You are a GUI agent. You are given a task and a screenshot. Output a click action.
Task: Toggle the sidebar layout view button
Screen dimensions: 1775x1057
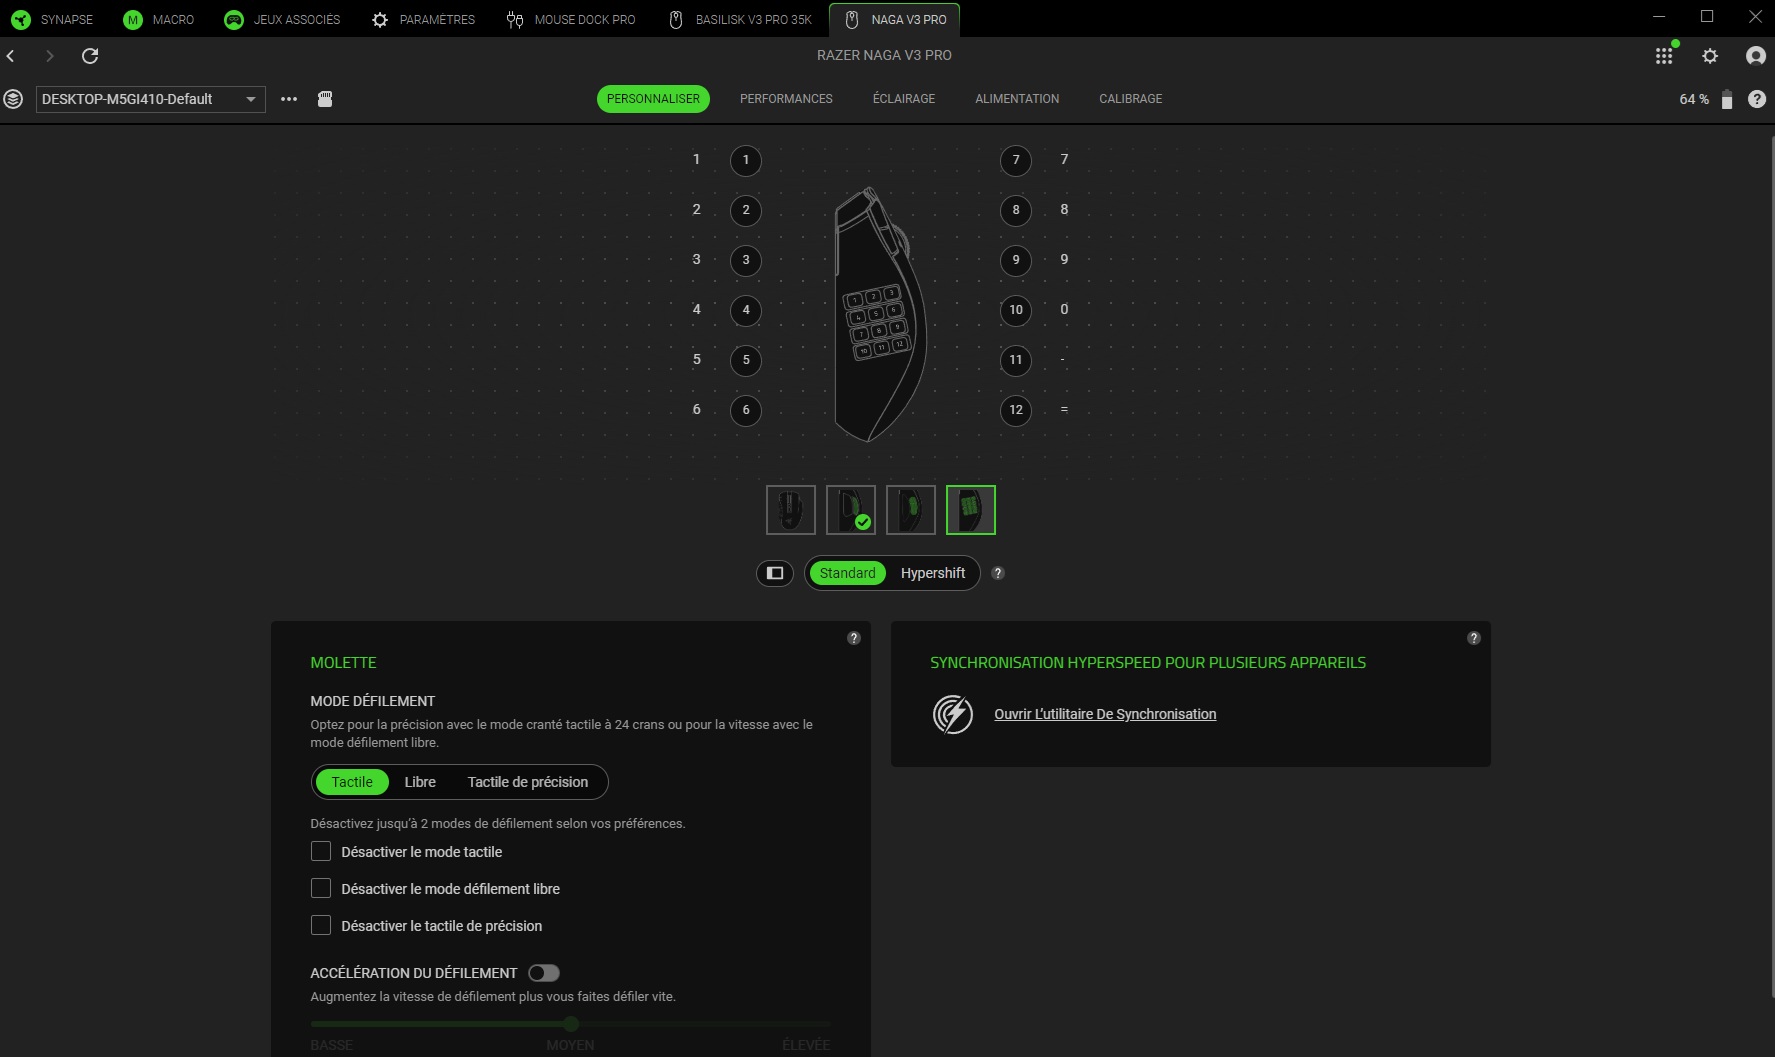point(775,573)
